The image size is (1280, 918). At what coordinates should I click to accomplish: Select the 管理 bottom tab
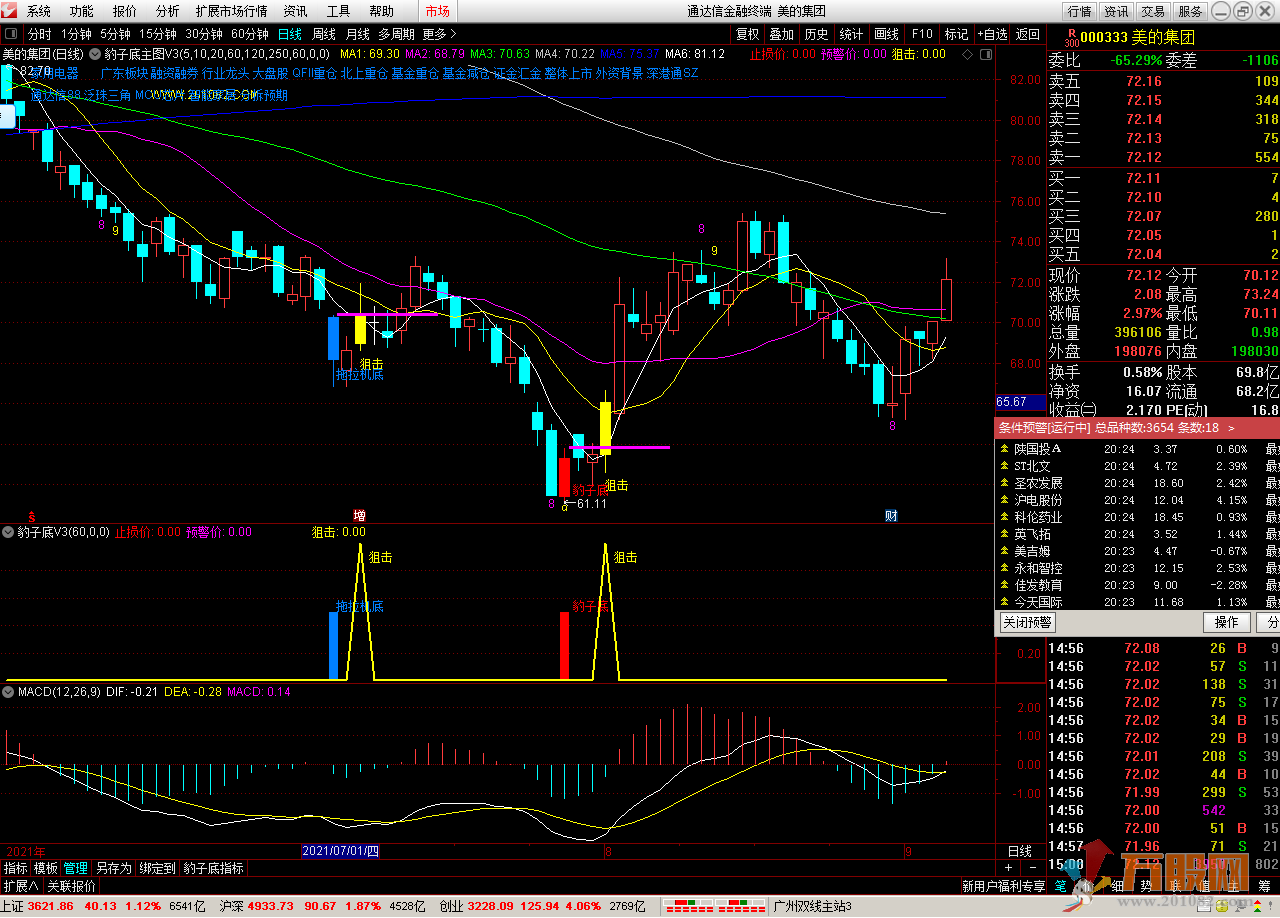tap(76, 868)
